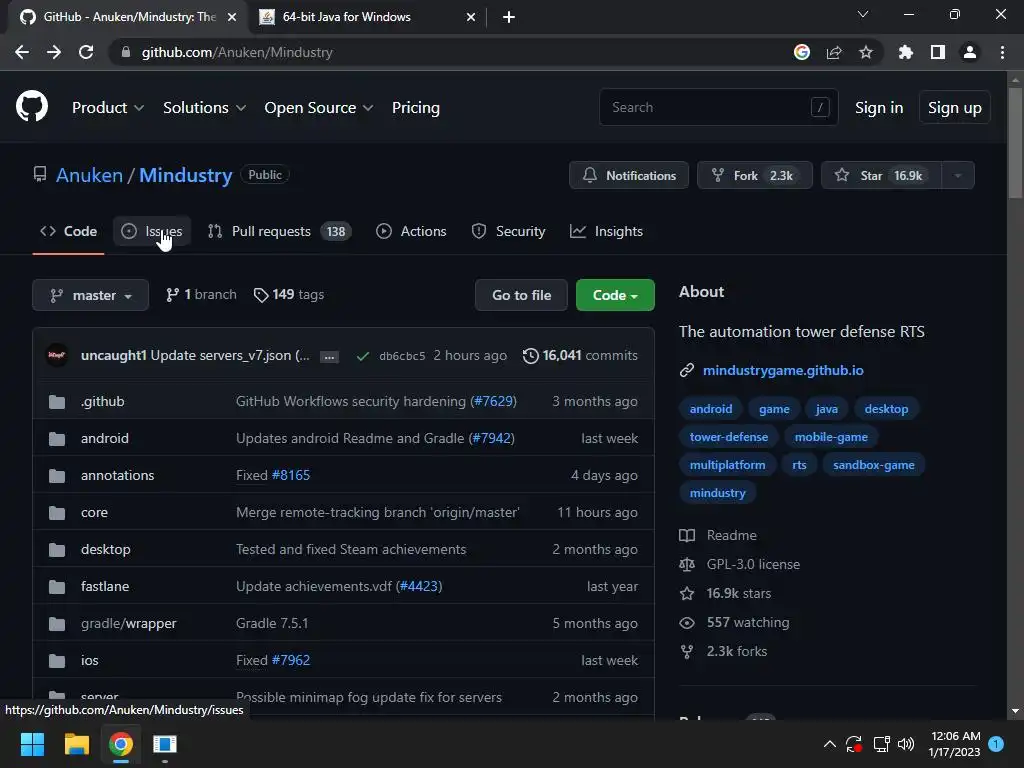Screen dimensions: 1024x768
Task: Show hidden system tray icons chevron
Action: (829, 744)
